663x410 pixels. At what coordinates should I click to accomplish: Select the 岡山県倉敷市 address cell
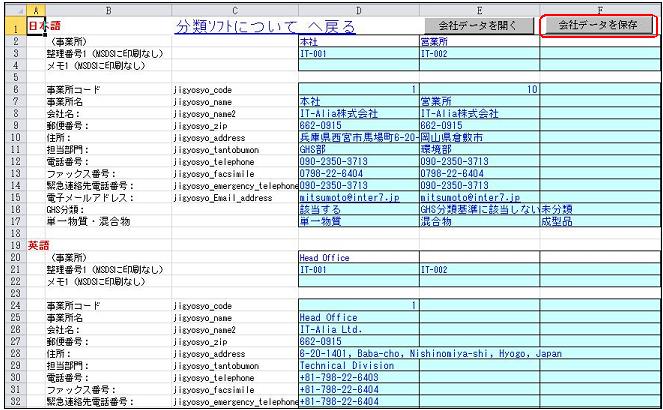point(479,137)
